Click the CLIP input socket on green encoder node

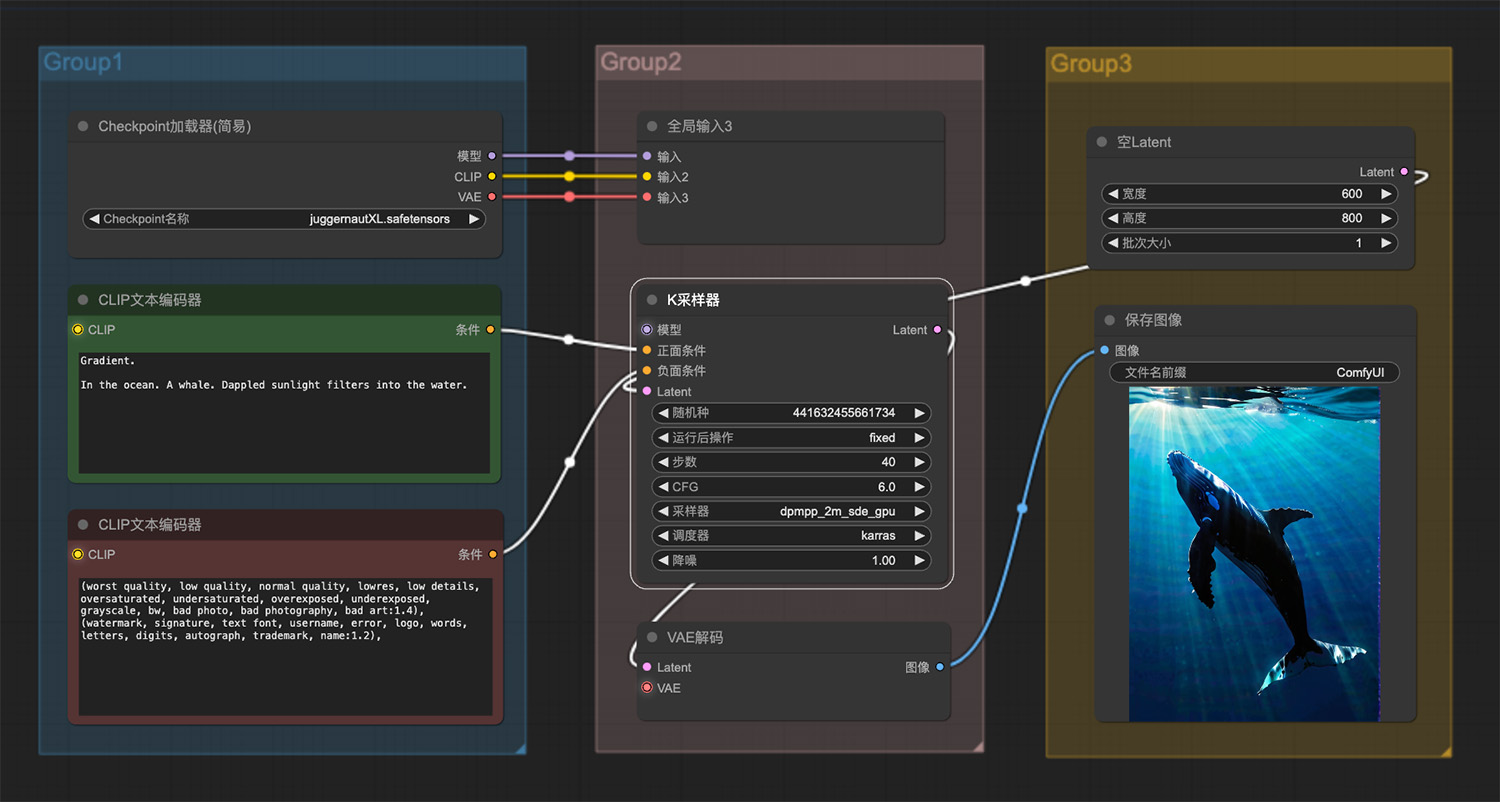[x=78, y=329]
